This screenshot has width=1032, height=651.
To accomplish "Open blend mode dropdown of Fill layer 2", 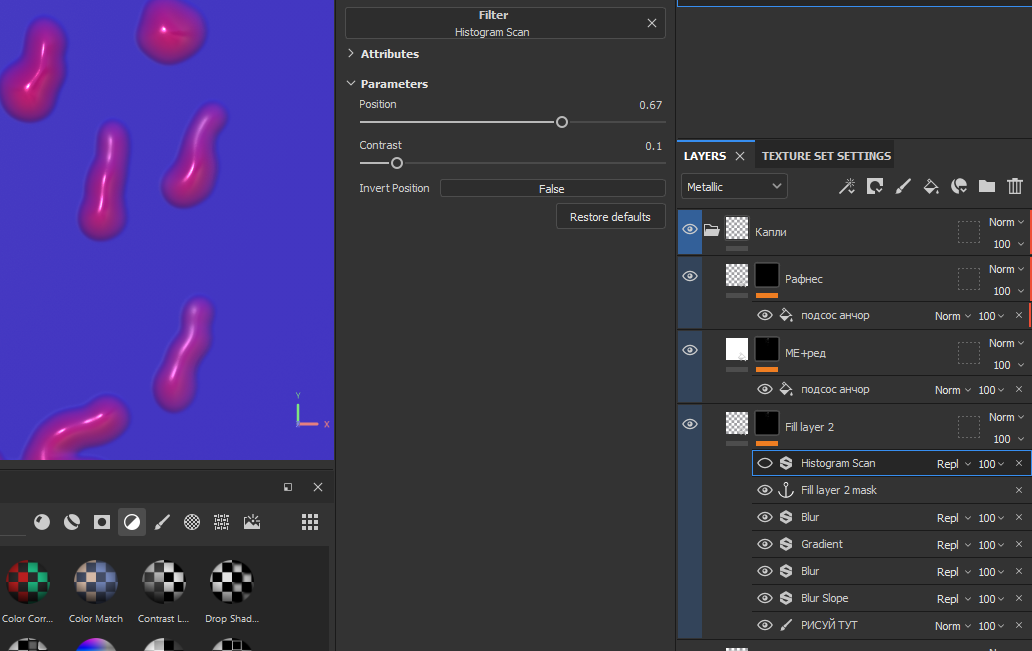I will pos(1006,417).
